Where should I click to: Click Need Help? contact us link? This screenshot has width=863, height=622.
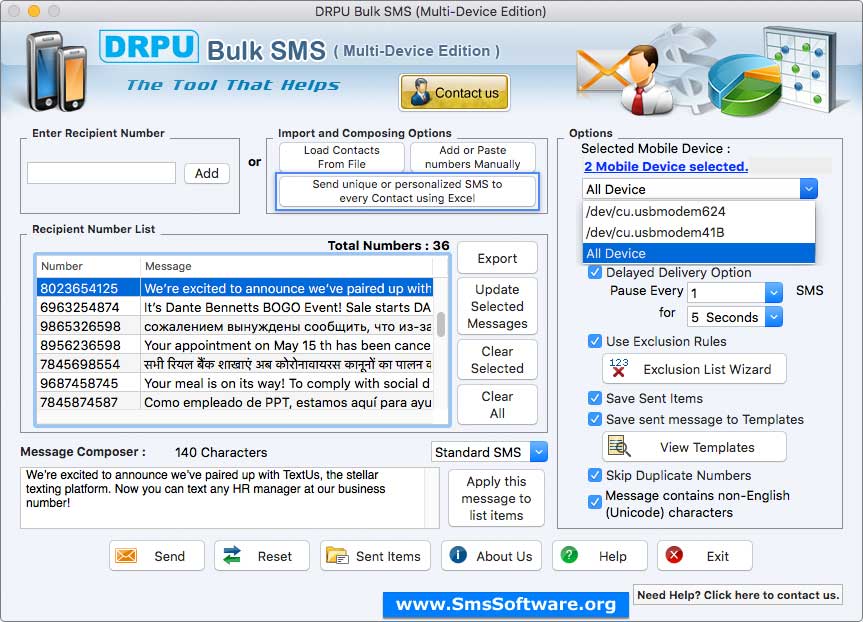click(x=738, y=594)
